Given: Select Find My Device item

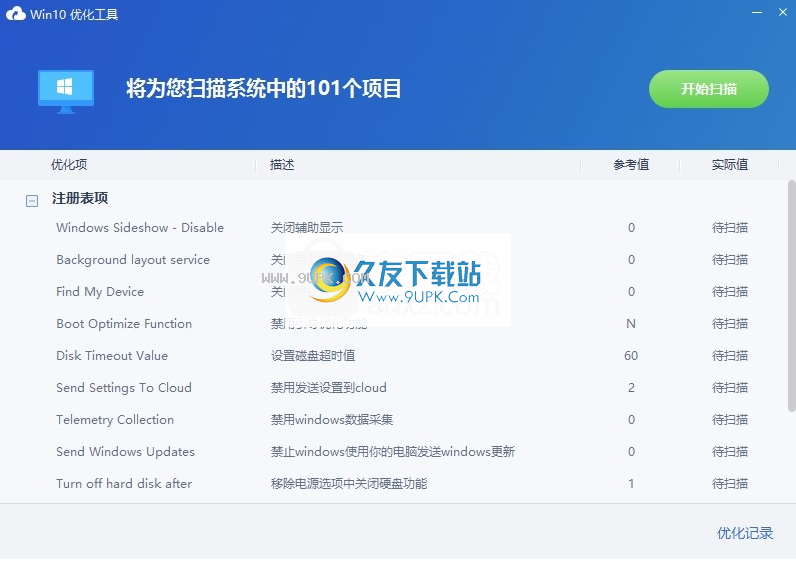Looking at the screenshot, I should point(100,291).
